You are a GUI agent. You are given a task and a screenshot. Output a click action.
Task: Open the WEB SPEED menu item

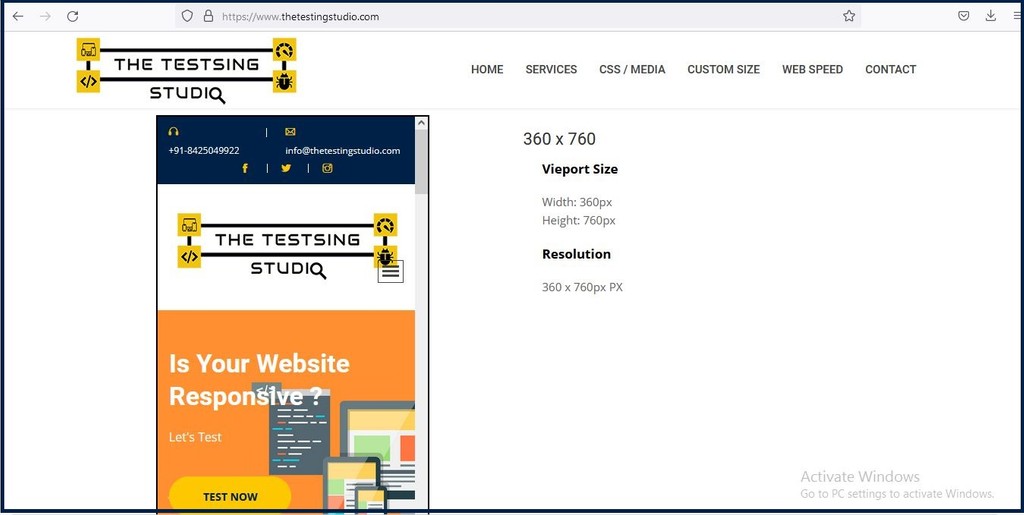tap(812, 70)
